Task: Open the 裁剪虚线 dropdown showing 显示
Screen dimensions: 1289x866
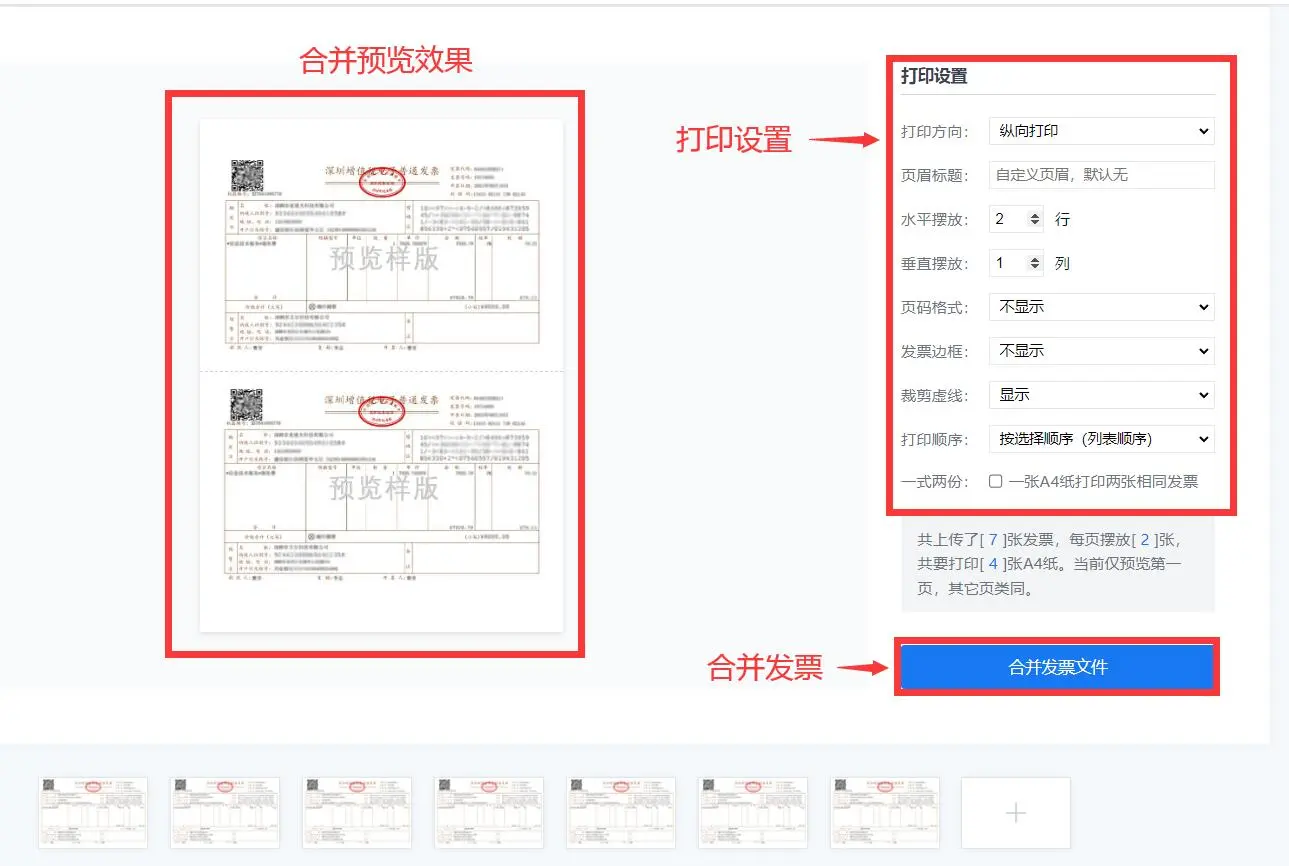Action: pos(1101,395)
